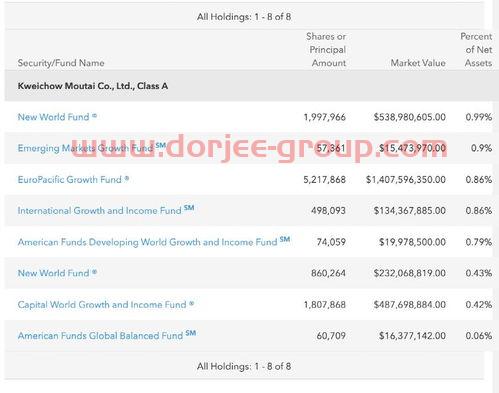Click the Market Value column header
The height and width of the screenshot is (393, 499).
click(x=418, y=63)
